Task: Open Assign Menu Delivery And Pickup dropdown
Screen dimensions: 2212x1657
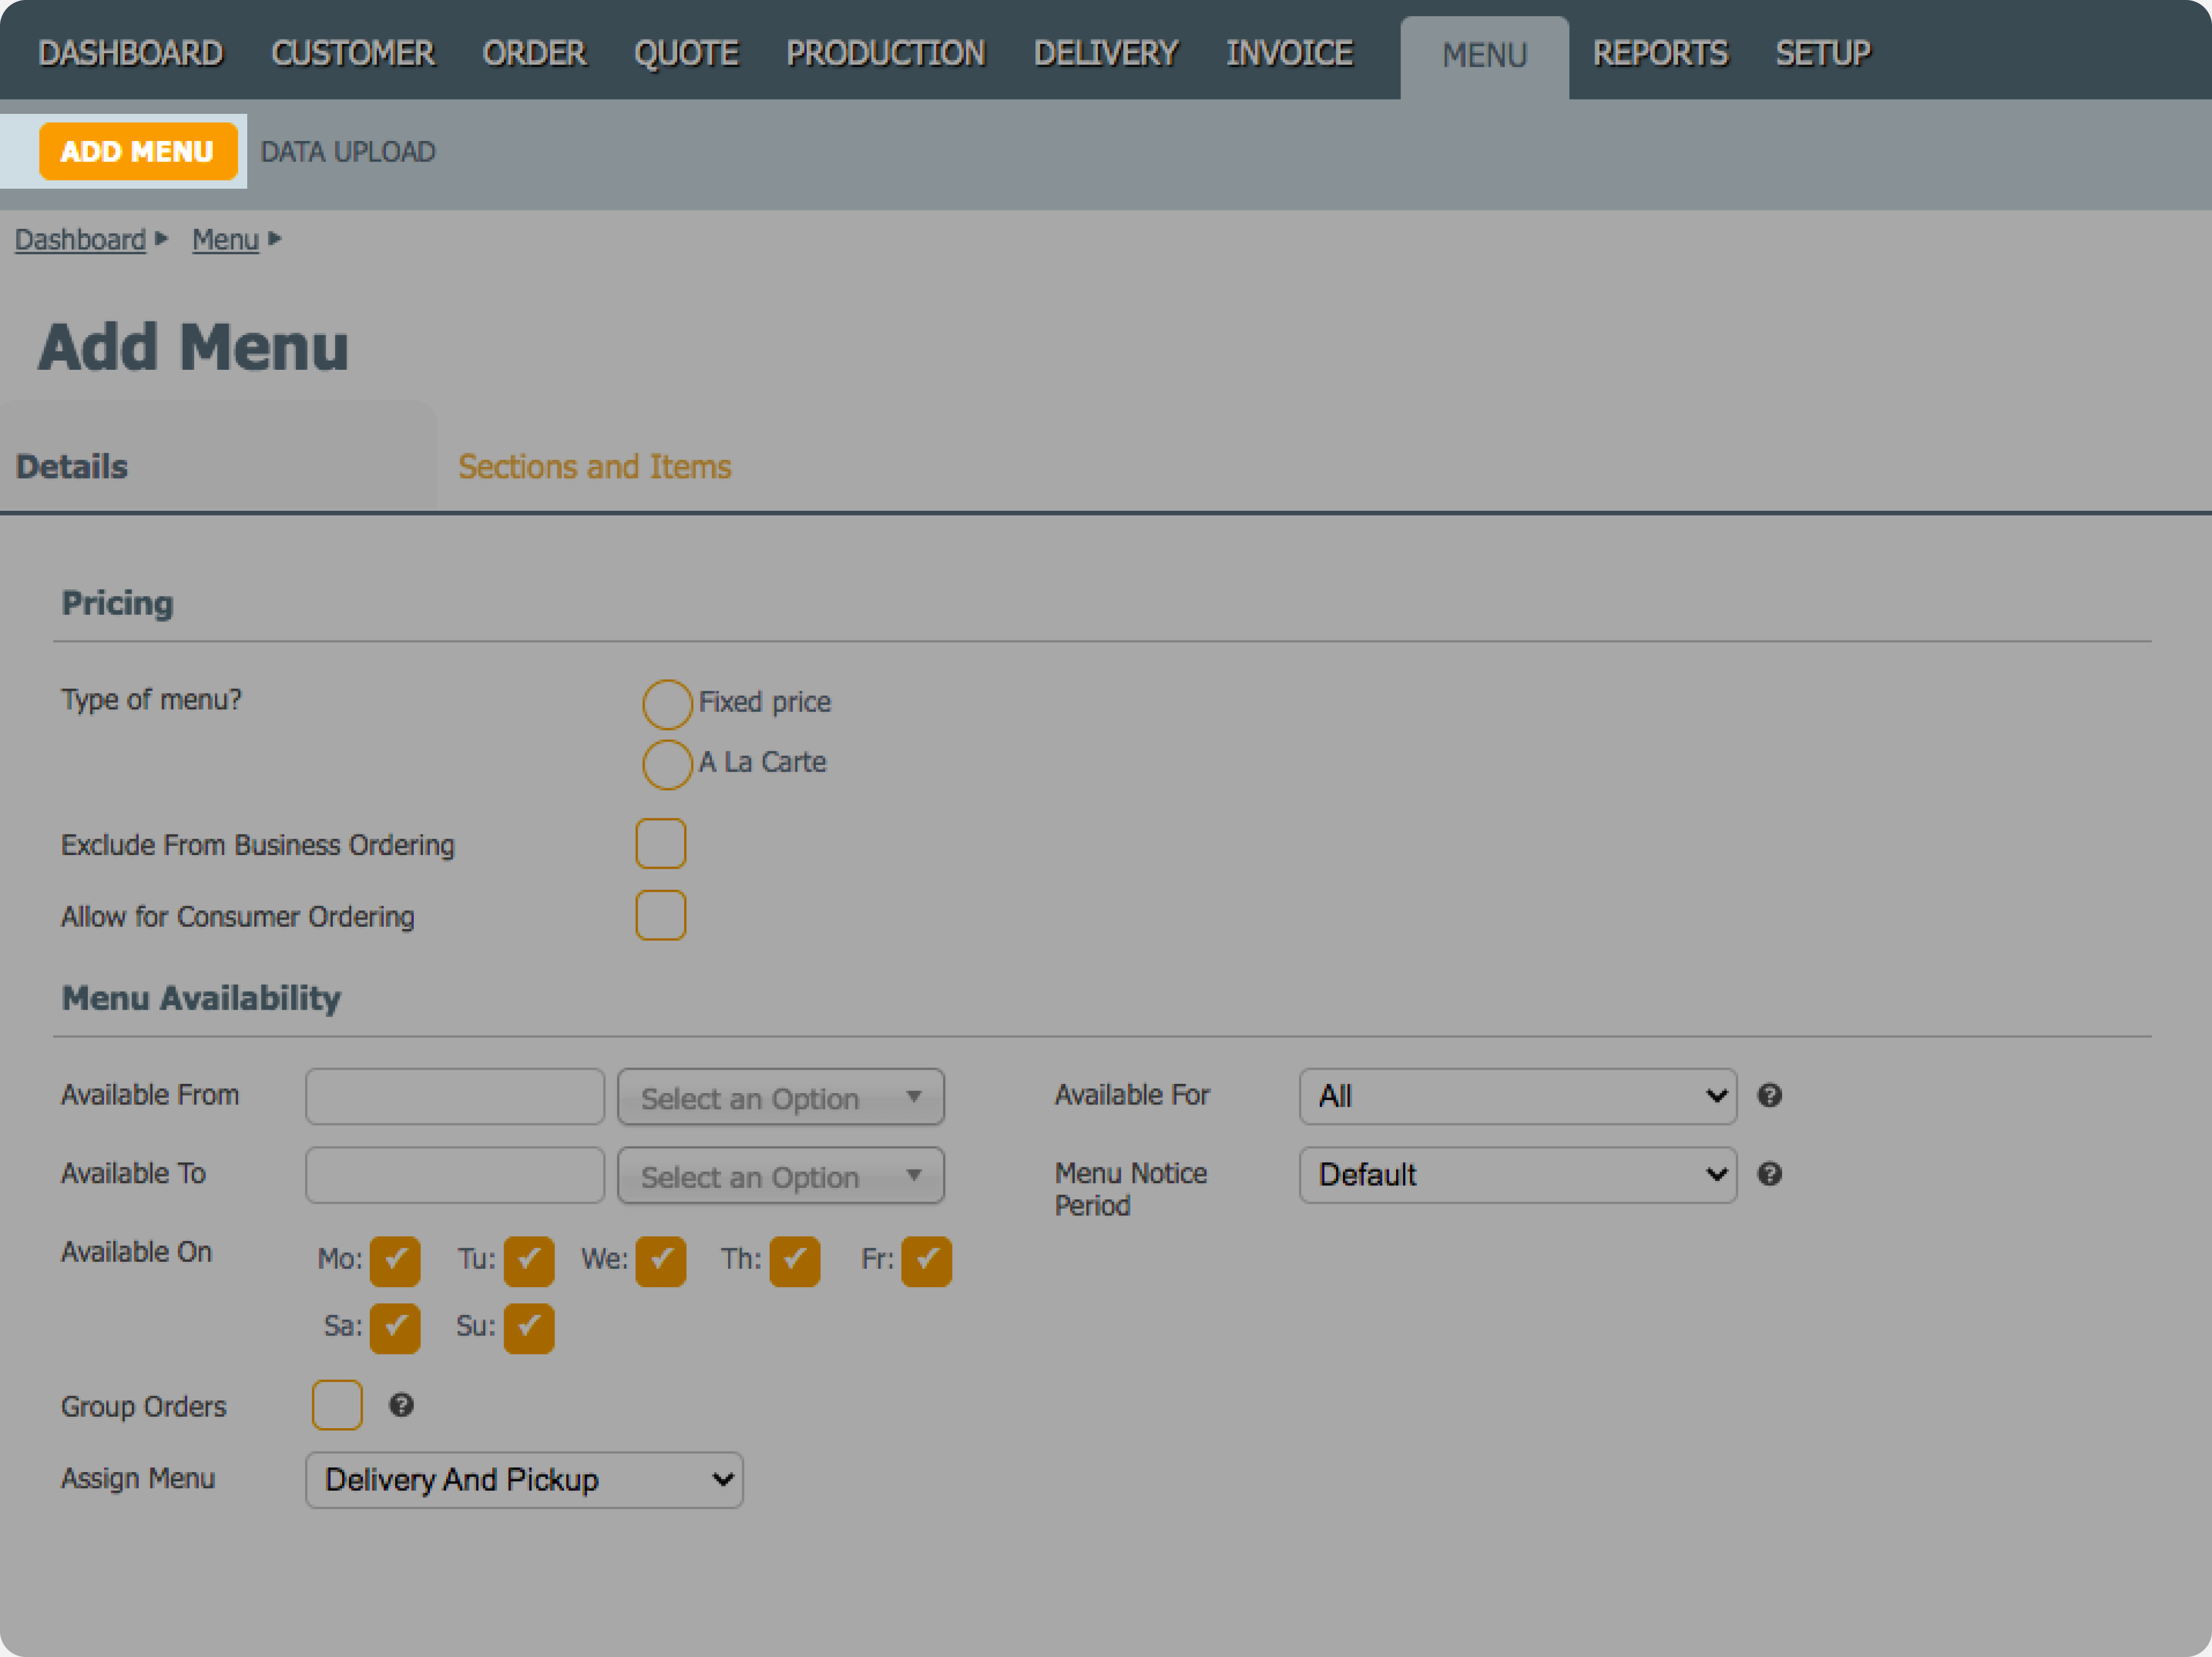Action: (524, 1480)
